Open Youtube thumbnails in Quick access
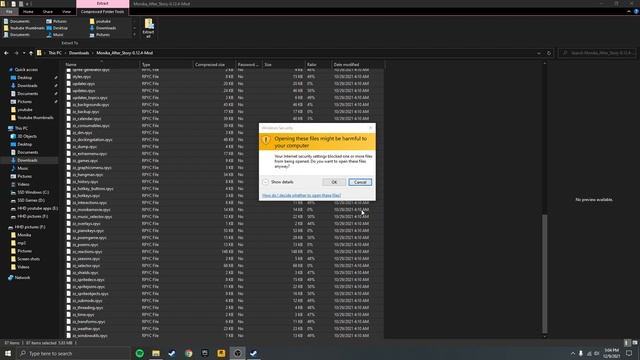Screen dimensions: 640x360 35,118
